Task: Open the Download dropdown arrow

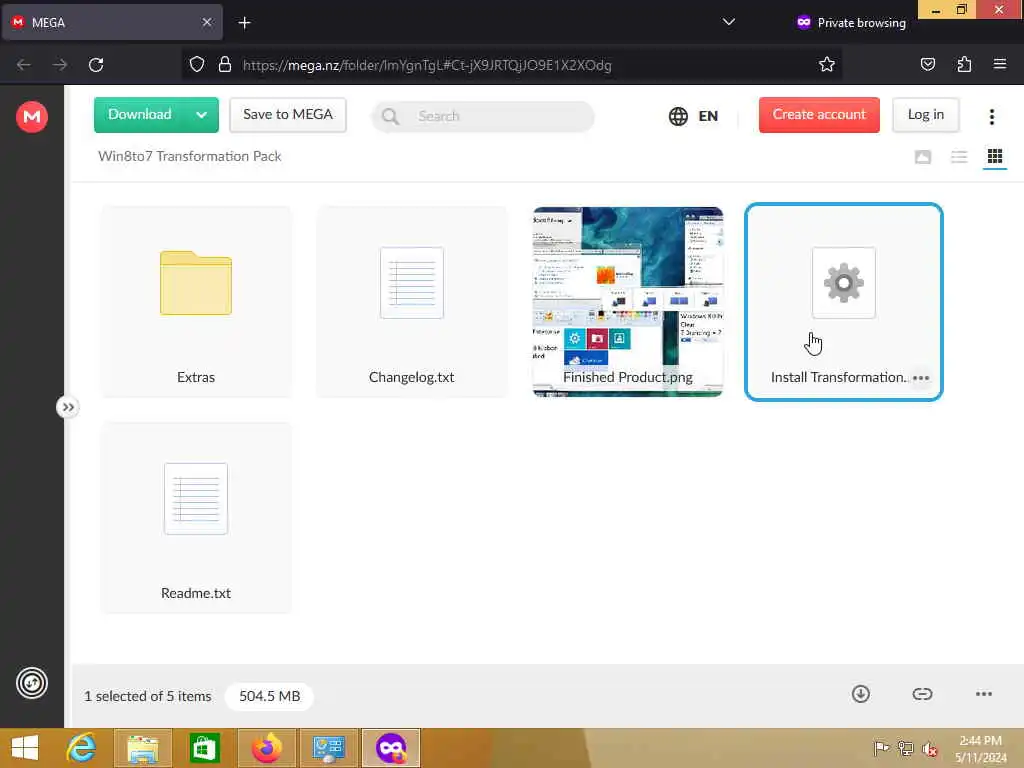Action: click(202, 115)
